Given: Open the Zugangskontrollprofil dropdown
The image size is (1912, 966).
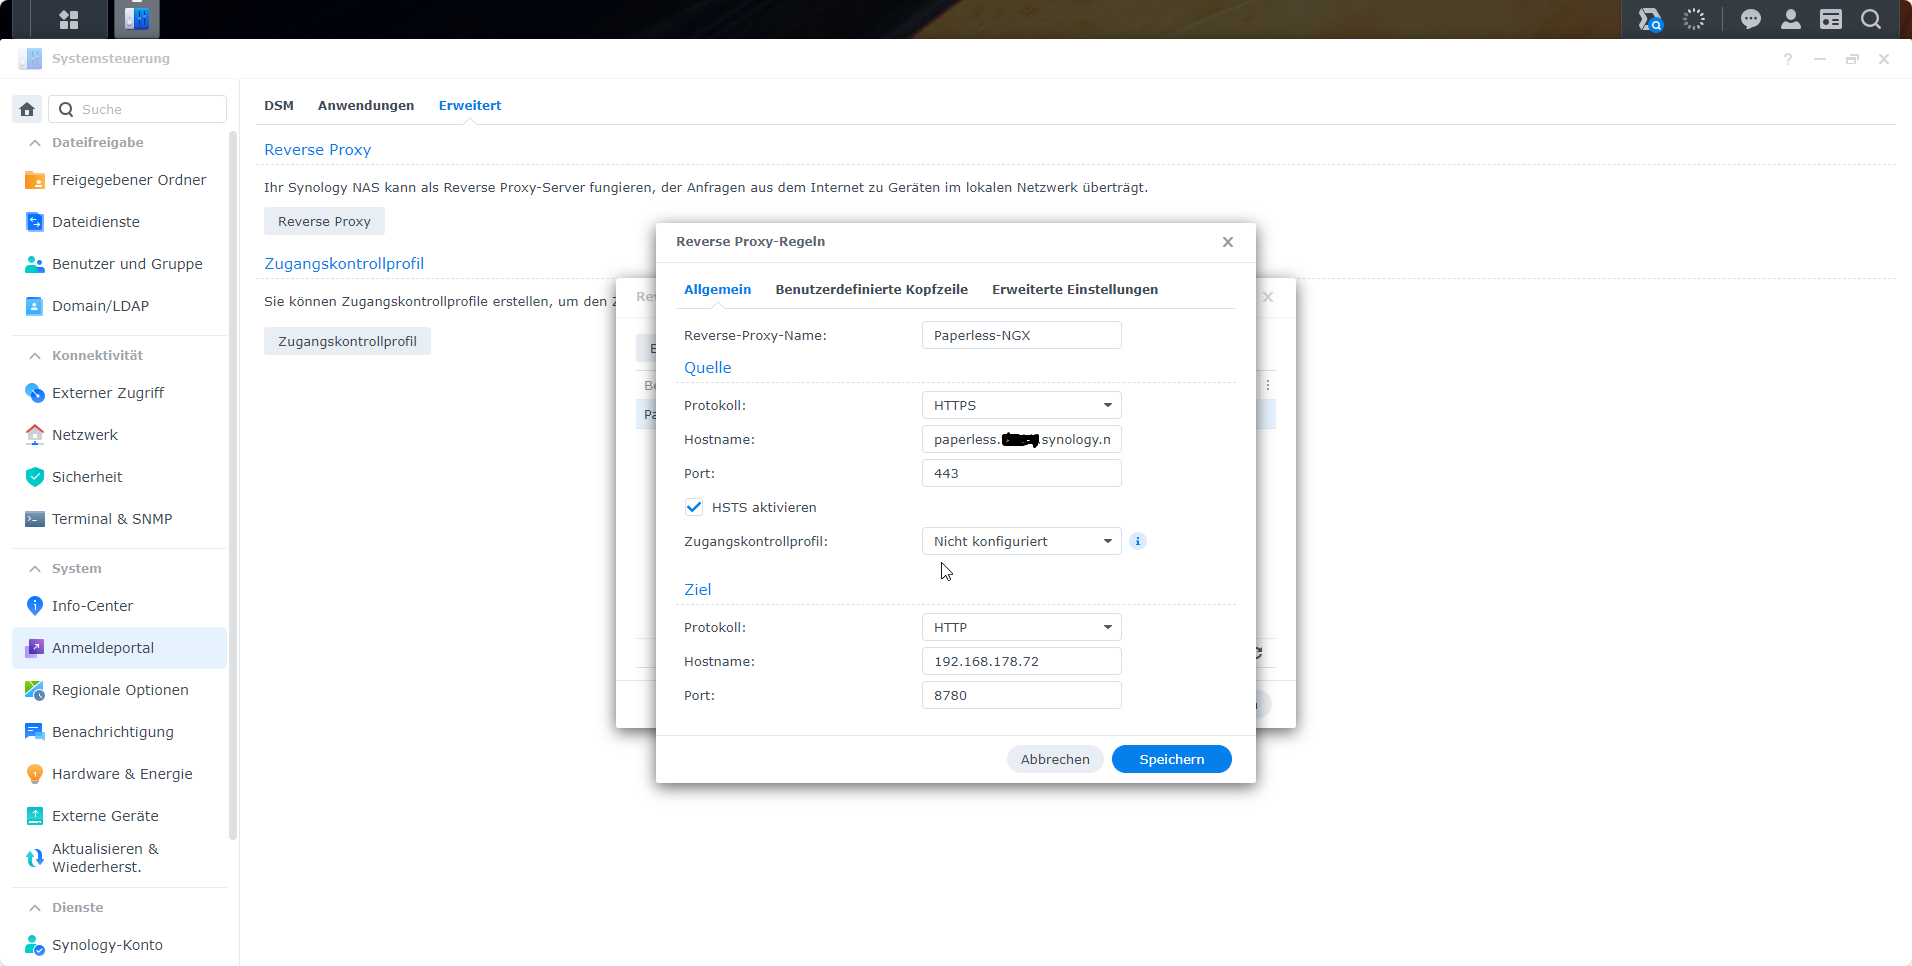Looking at the screenshot, I should (x=1021, y=541).
